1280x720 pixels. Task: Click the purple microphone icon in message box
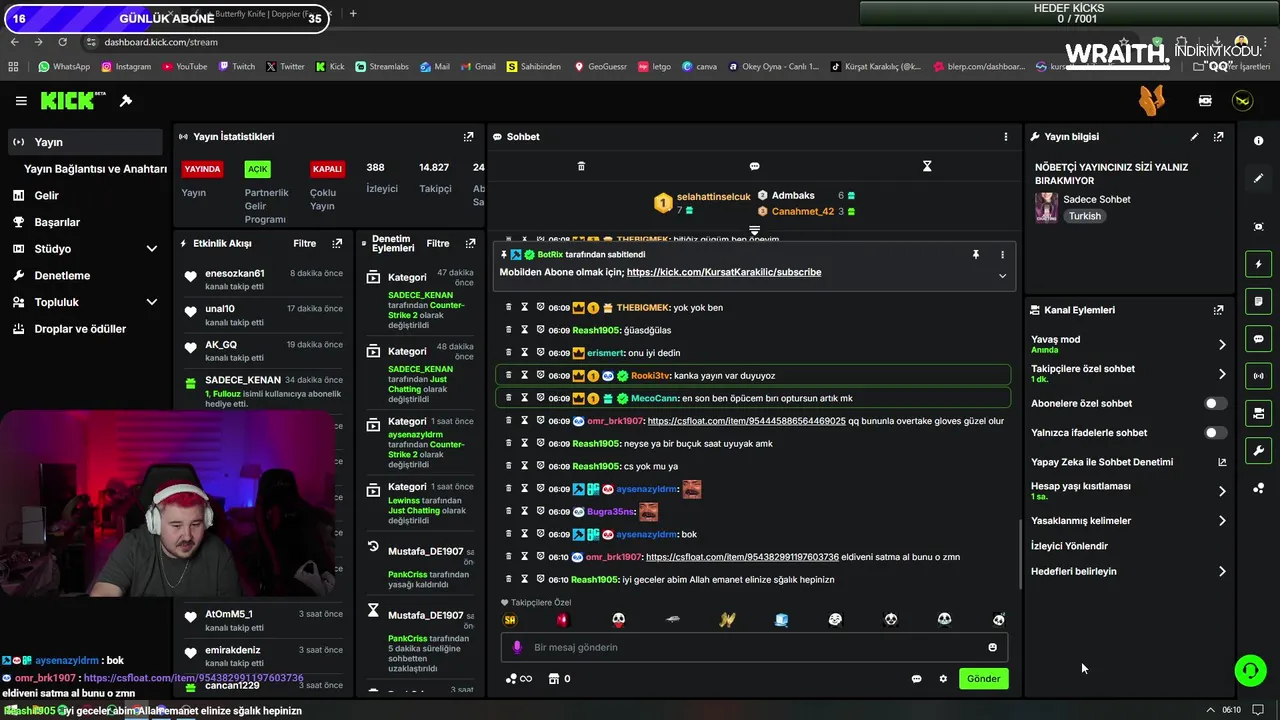517,647
